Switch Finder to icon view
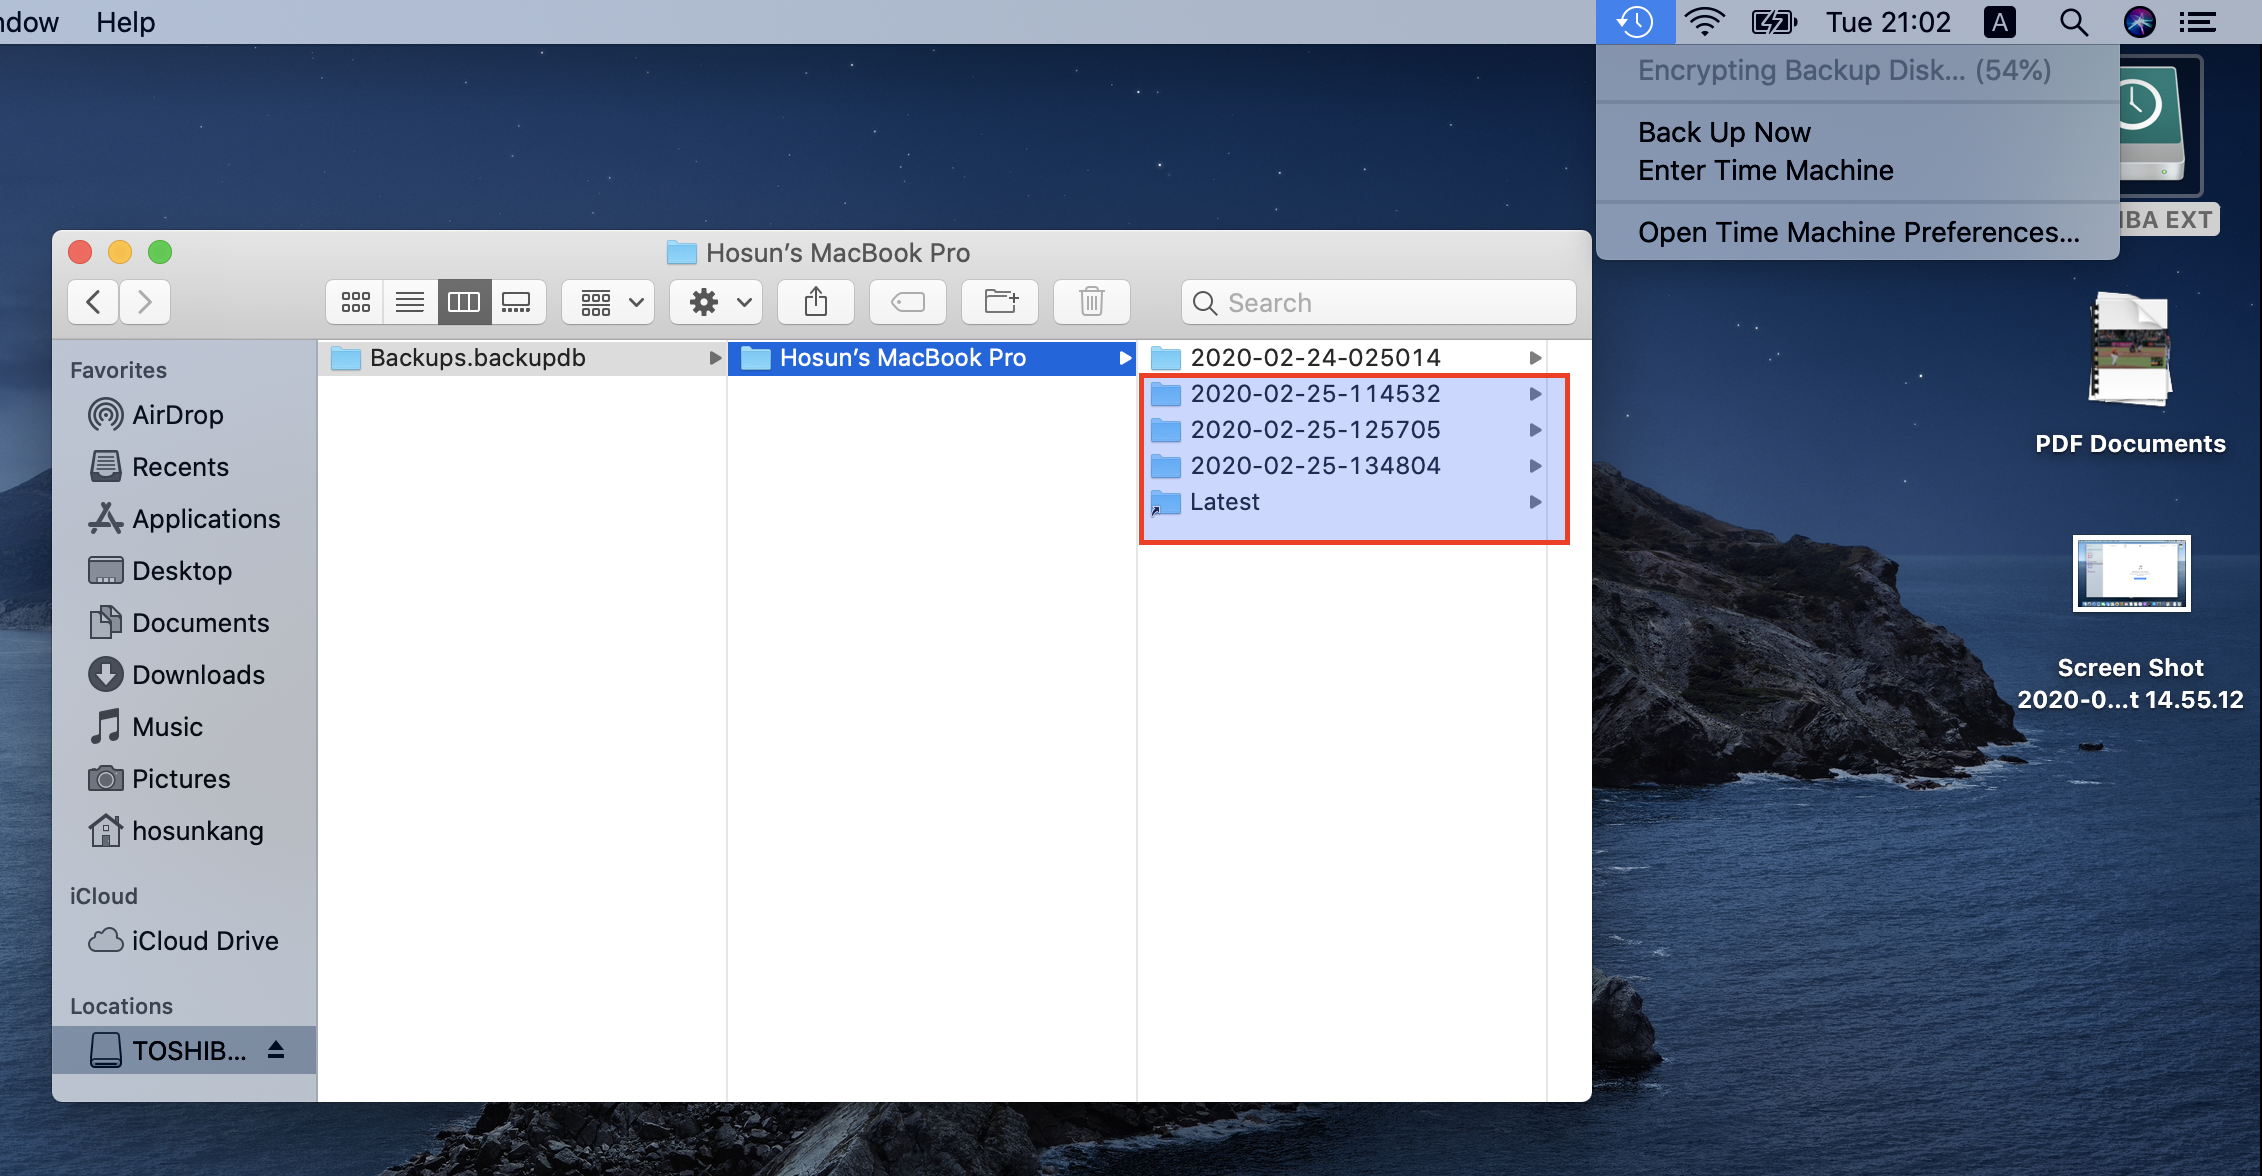This screenshot has height=1176, width=2262. [355, 302]
